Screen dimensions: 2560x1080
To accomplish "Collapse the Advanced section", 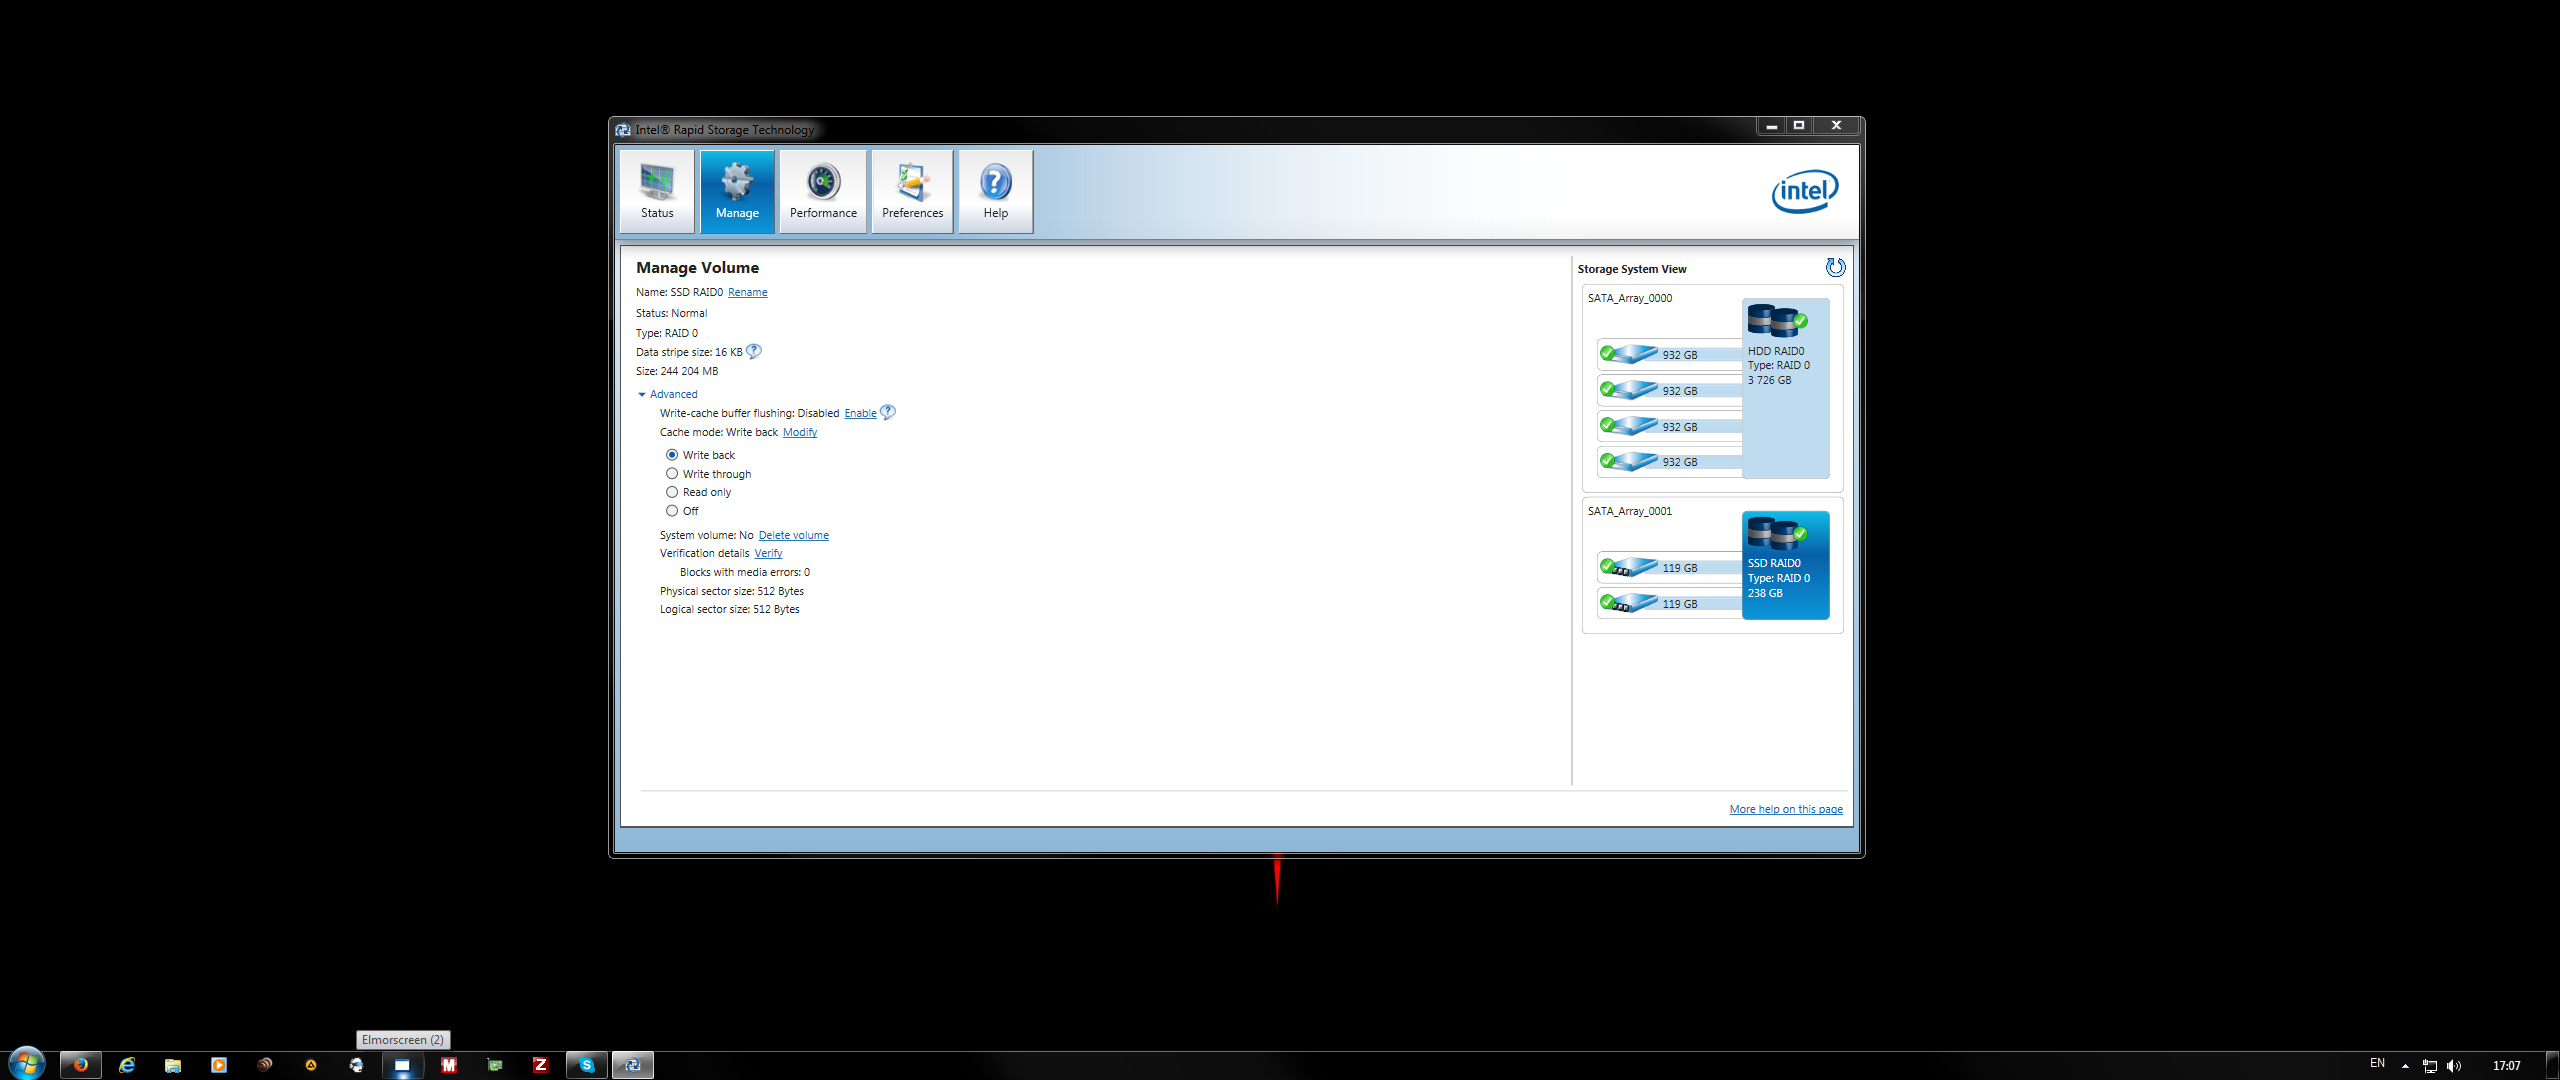I will [x=668, y=394].
